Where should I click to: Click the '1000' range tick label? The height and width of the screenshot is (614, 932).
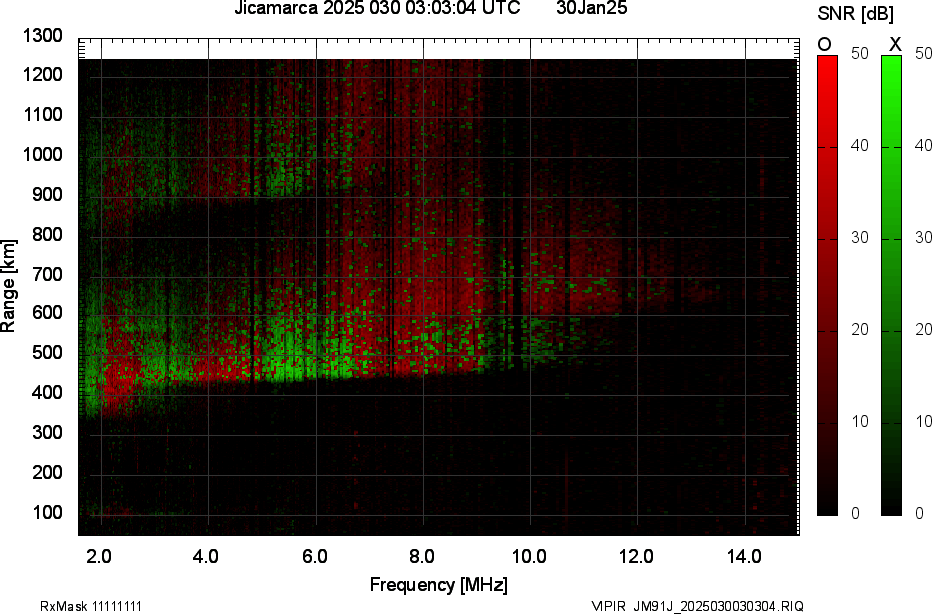[43, 155]
